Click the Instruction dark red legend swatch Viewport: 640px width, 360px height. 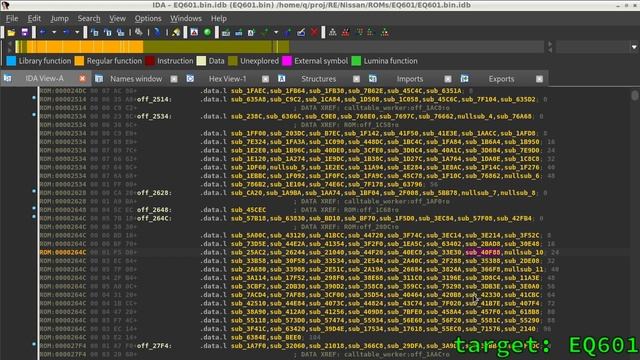150,61
